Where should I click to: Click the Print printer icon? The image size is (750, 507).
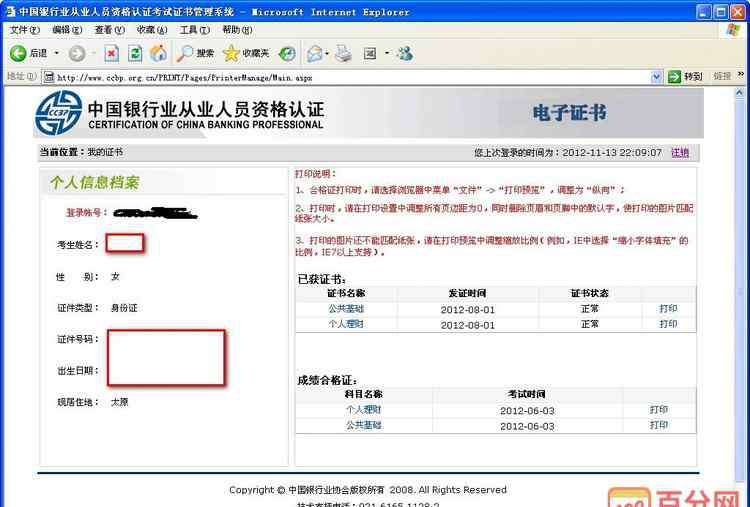click(x=343, y=54)
